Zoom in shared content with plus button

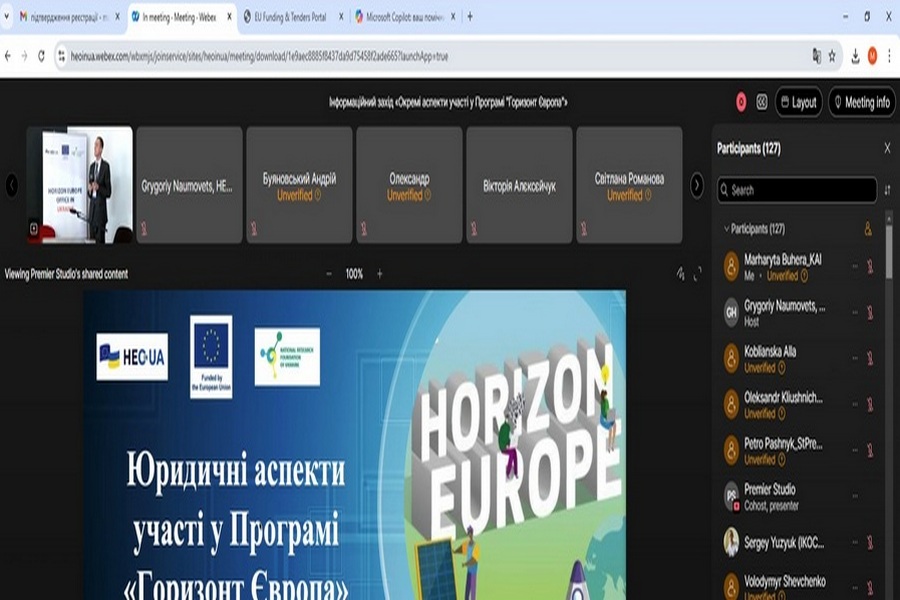pos(379,273)
